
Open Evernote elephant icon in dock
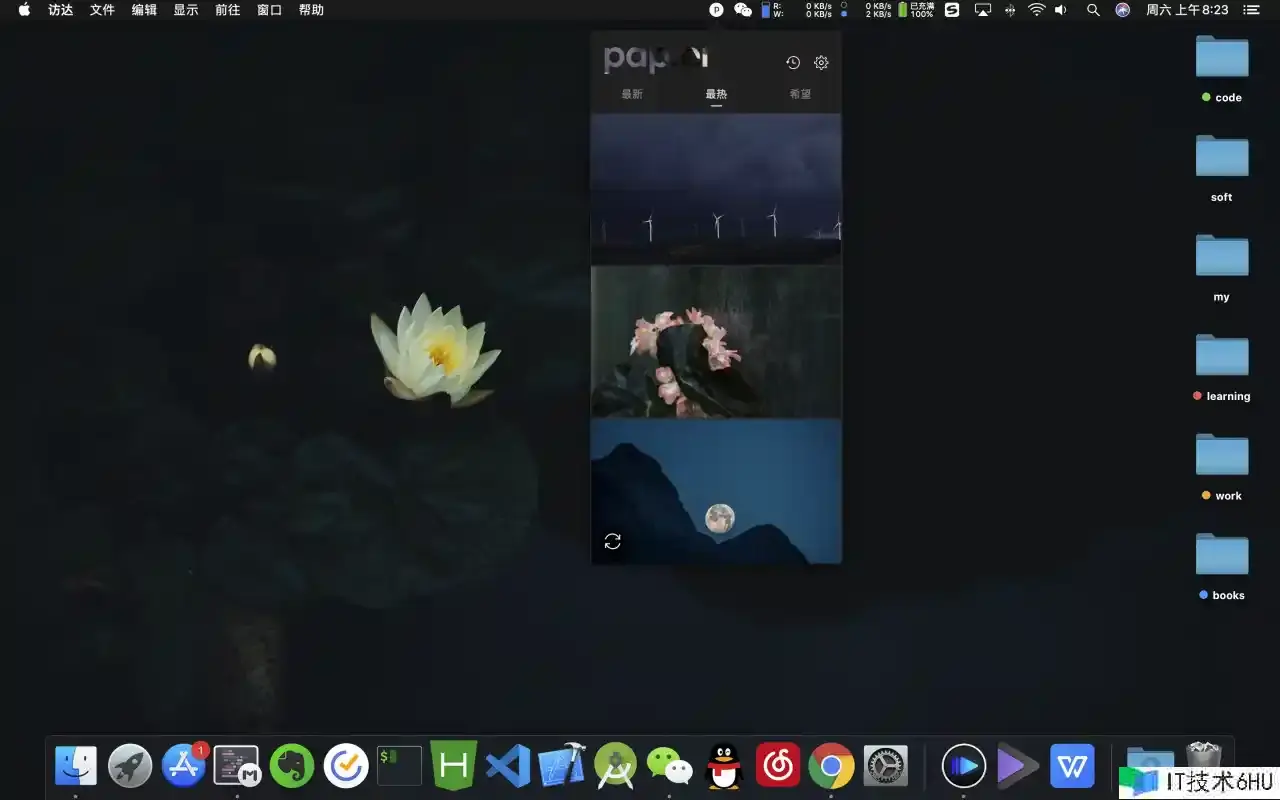tap(292, 767)
